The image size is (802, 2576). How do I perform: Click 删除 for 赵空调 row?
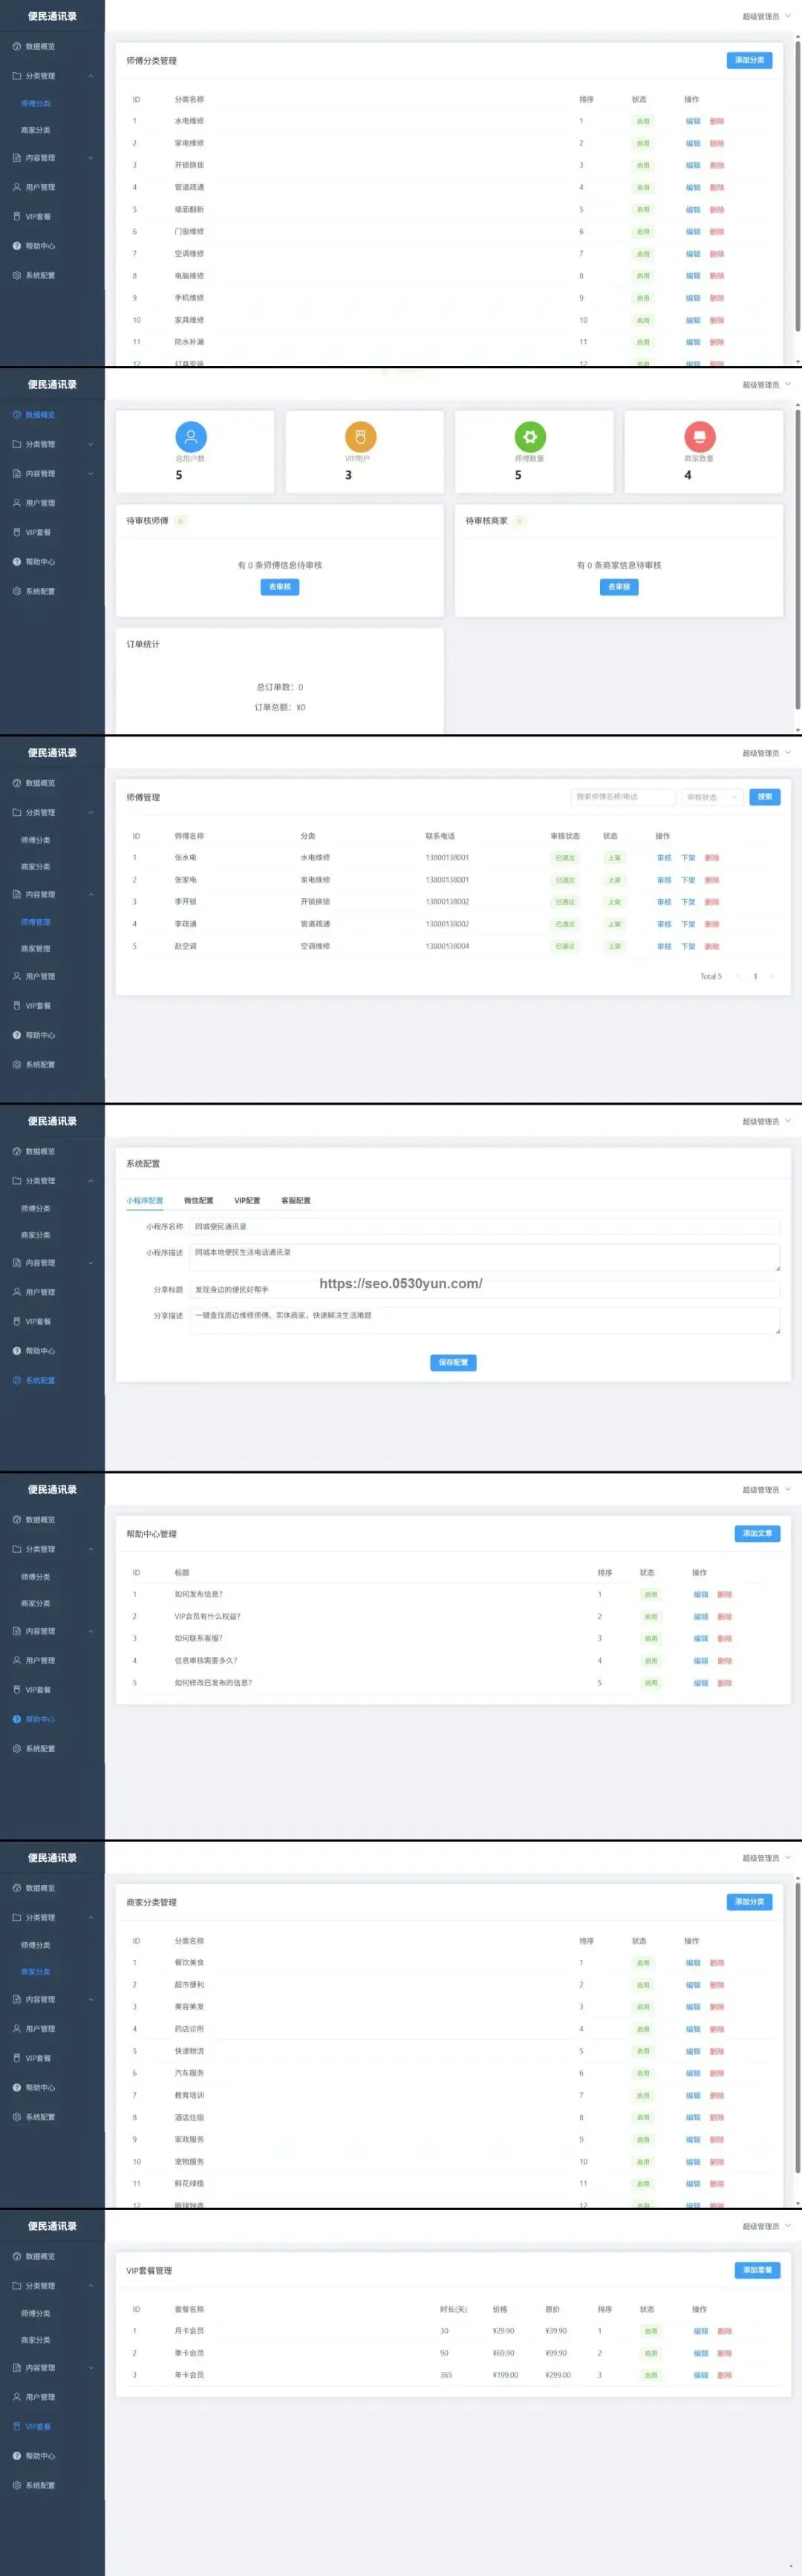coord(712,946)
